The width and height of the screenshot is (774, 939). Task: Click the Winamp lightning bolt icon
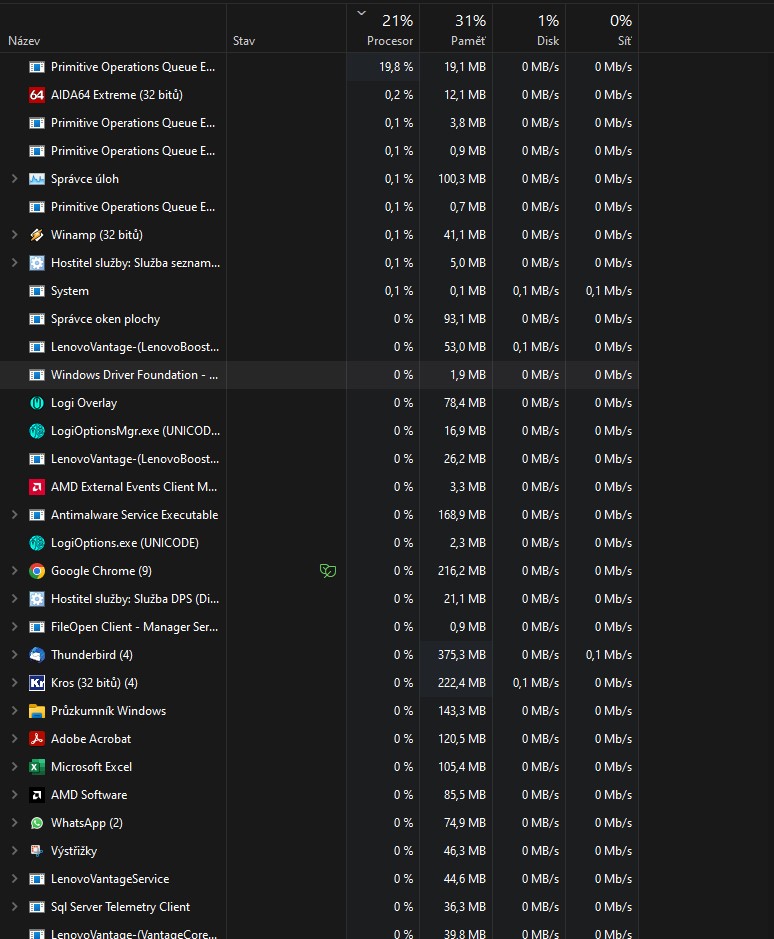click(x=37, y=235)
